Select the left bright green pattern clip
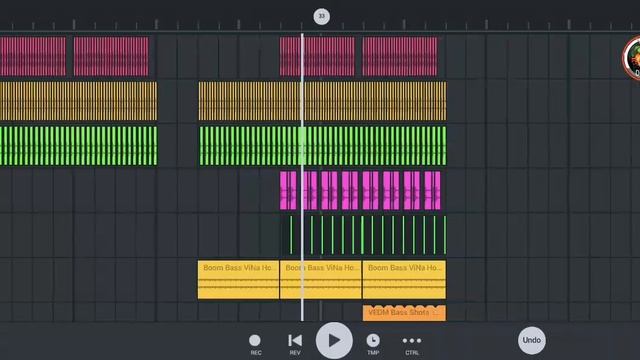This screenshot has height=360, width=640. click(x=78, y=146)
